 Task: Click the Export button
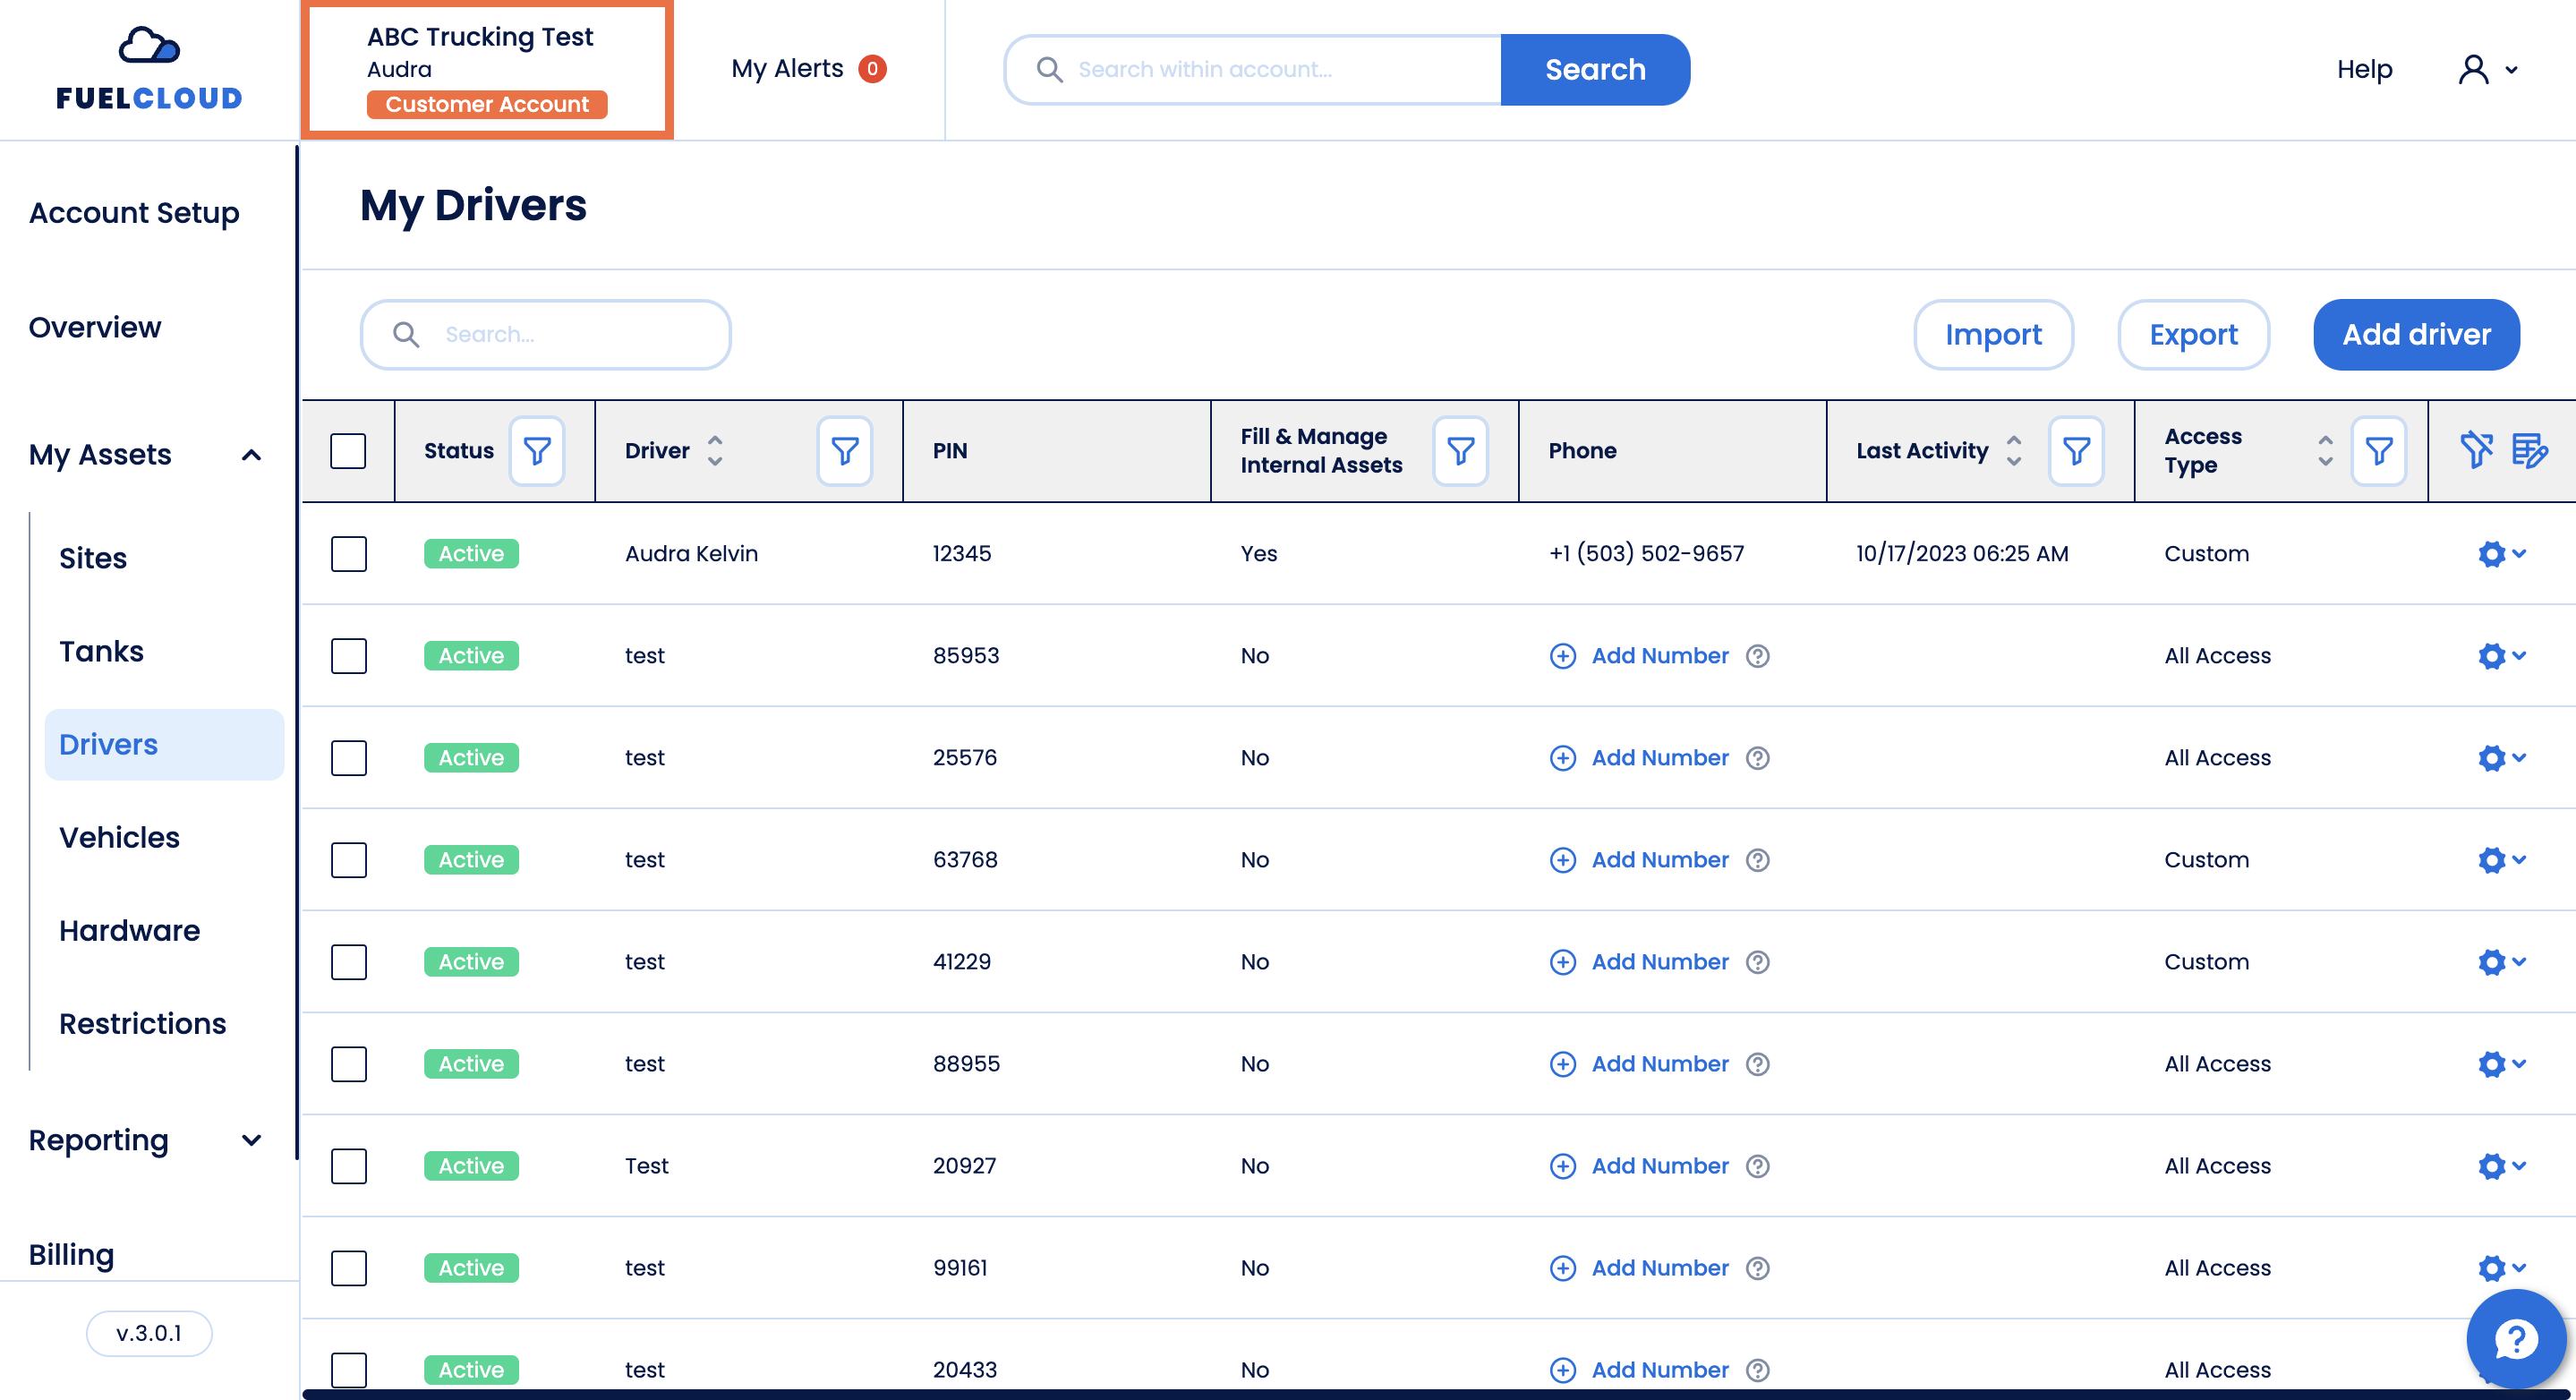click(2193, 334)
